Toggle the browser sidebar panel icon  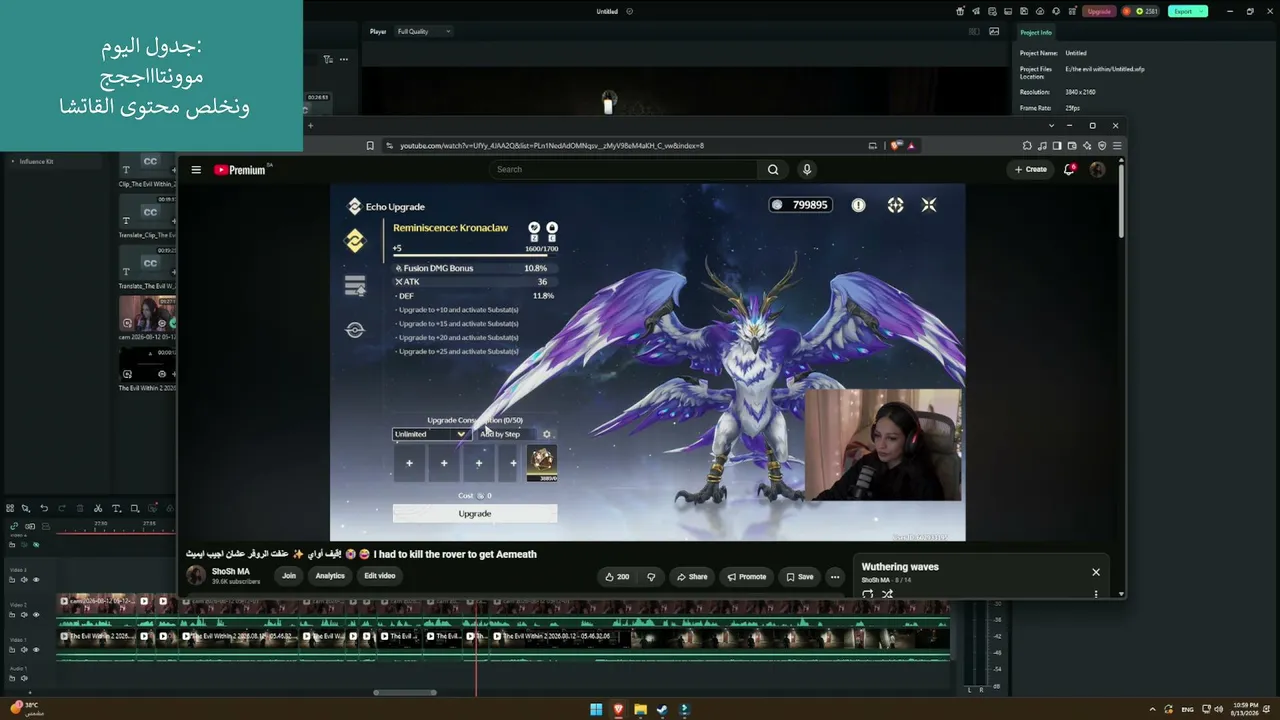[1057, 146]
